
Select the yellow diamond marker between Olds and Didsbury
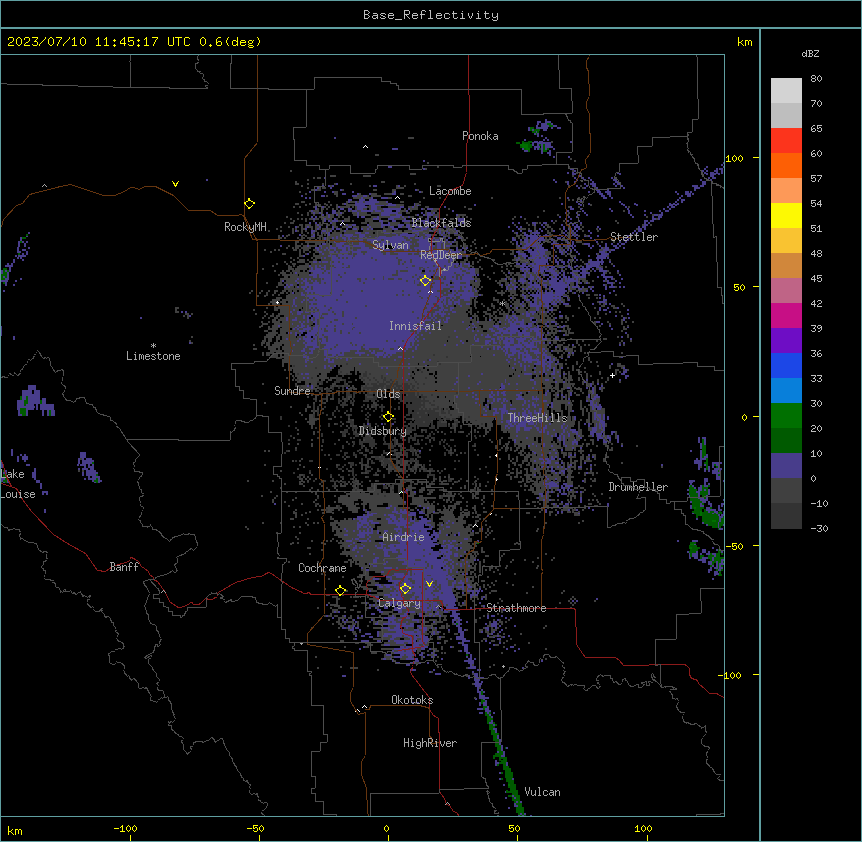click(389, 417)
